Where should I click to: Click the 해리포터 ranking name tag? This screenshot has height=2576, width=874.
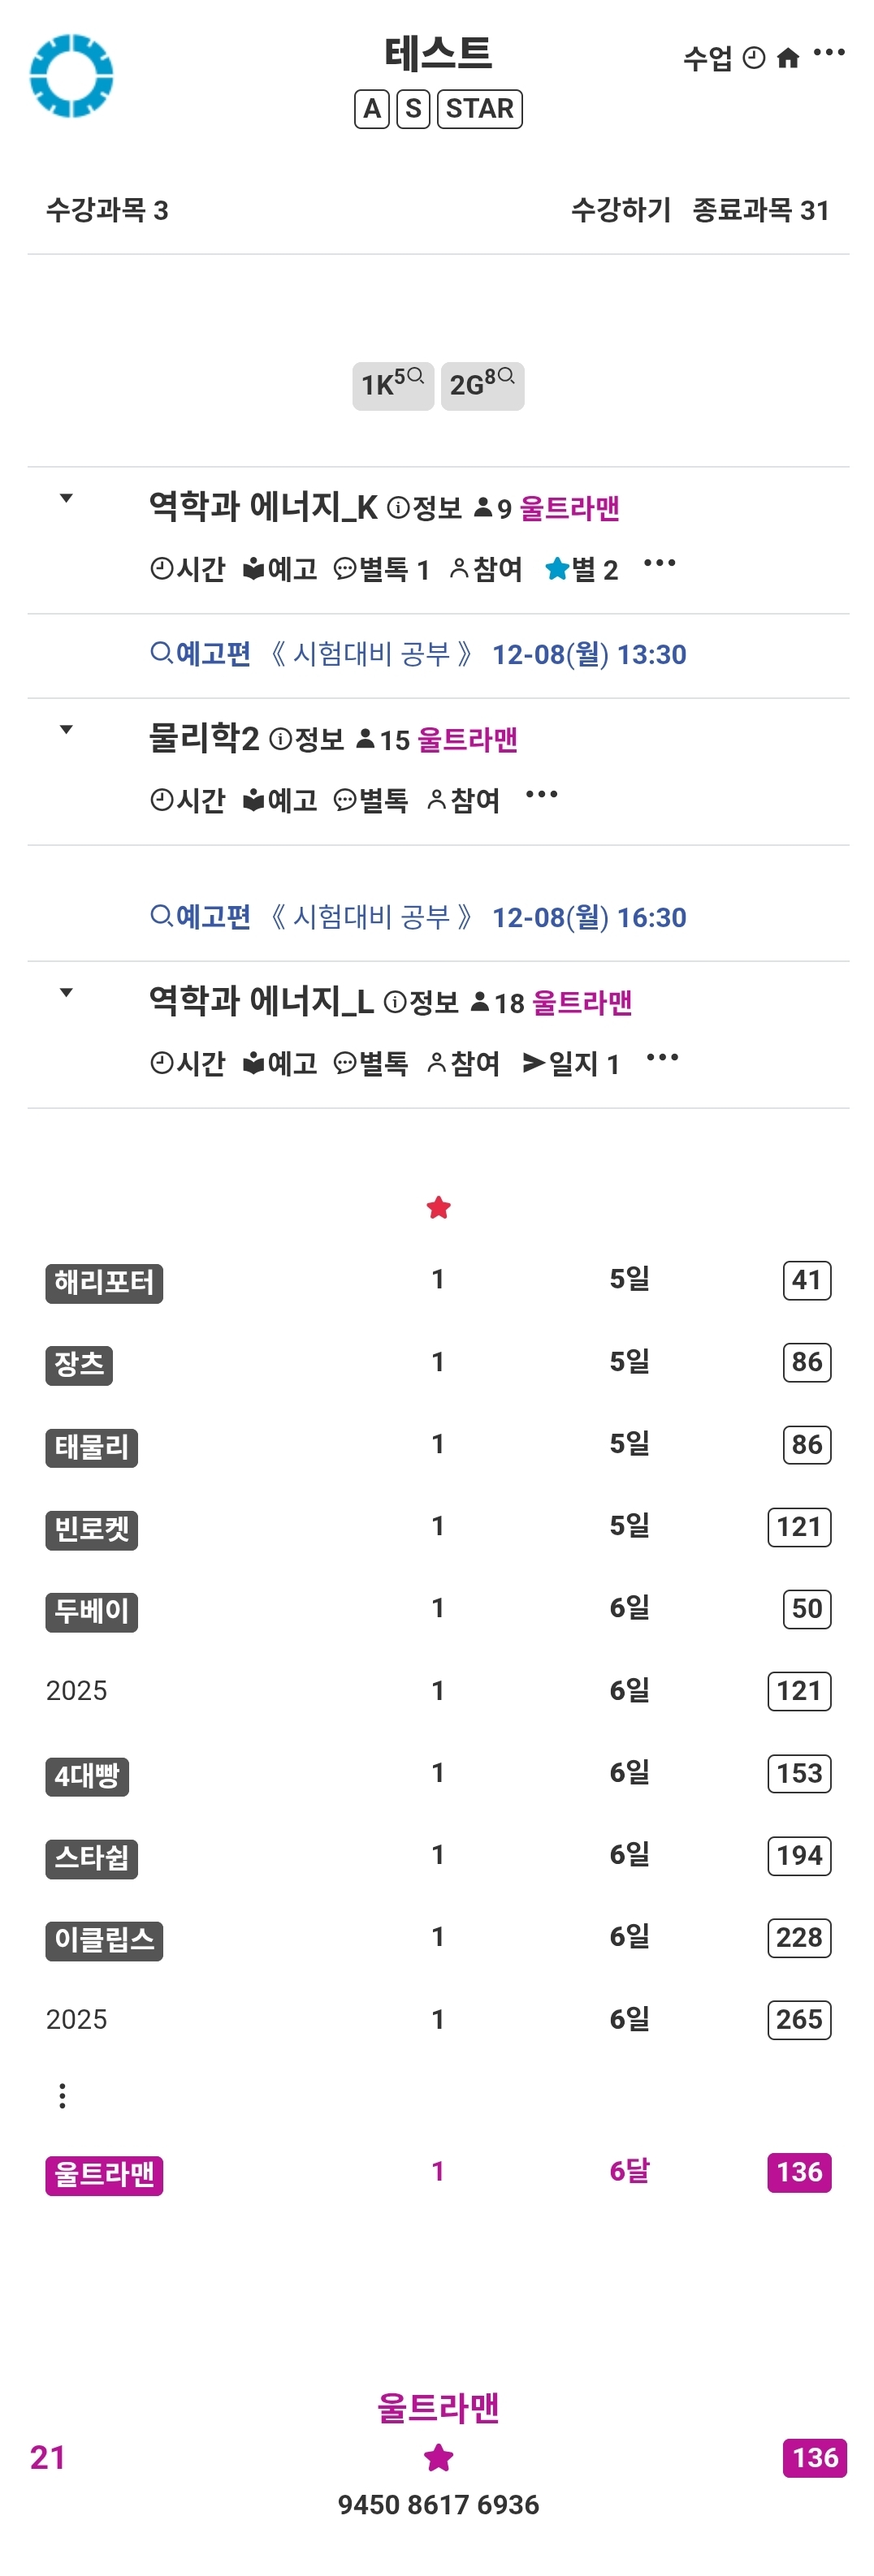coord(104,1282)
